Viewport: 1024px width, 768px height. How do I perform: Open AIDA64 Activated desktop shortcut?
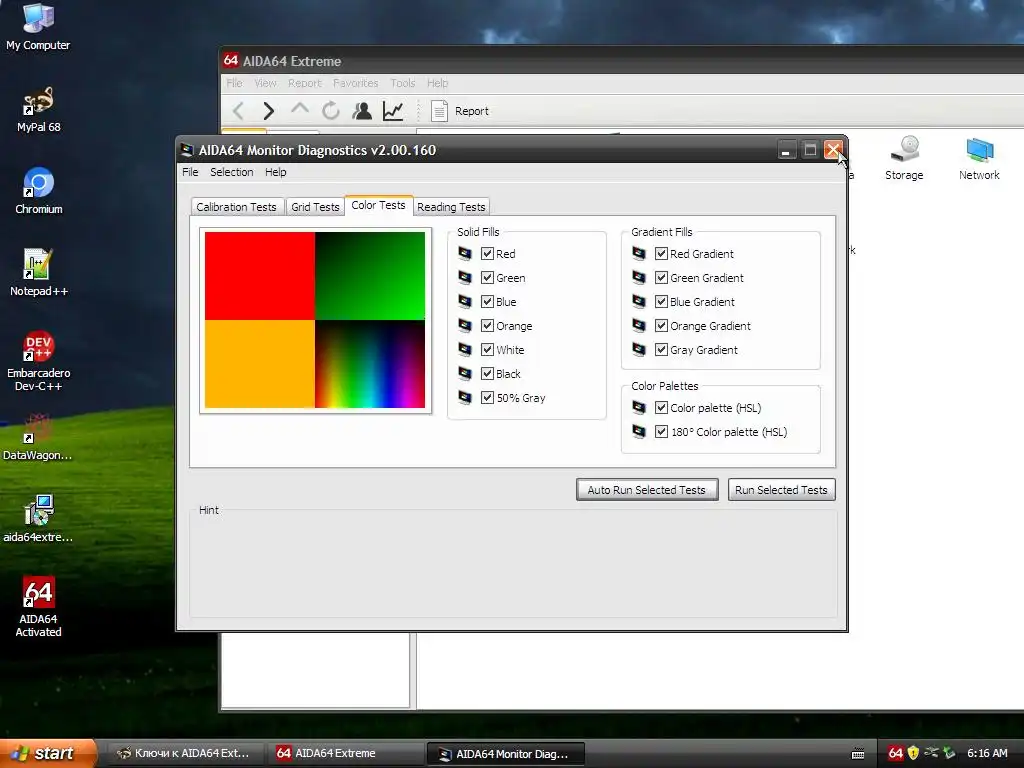click(39, 607)
